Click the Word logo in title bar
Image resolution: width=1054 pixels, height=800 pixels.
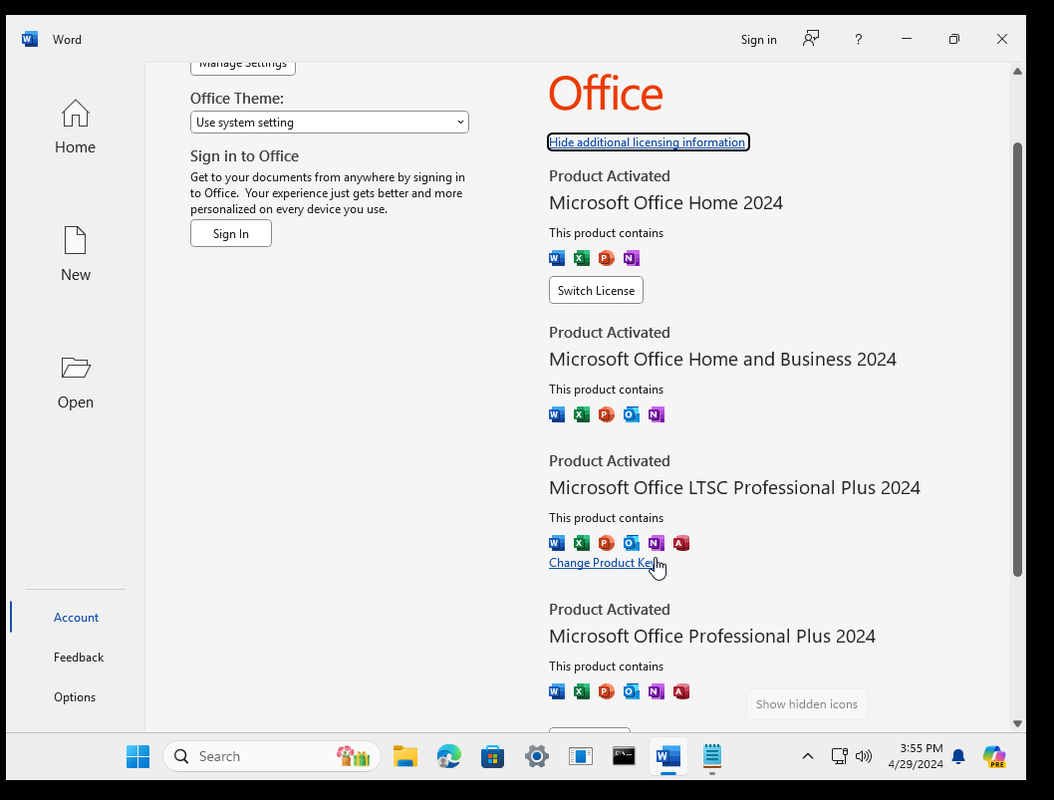click(x=30, y=39)
